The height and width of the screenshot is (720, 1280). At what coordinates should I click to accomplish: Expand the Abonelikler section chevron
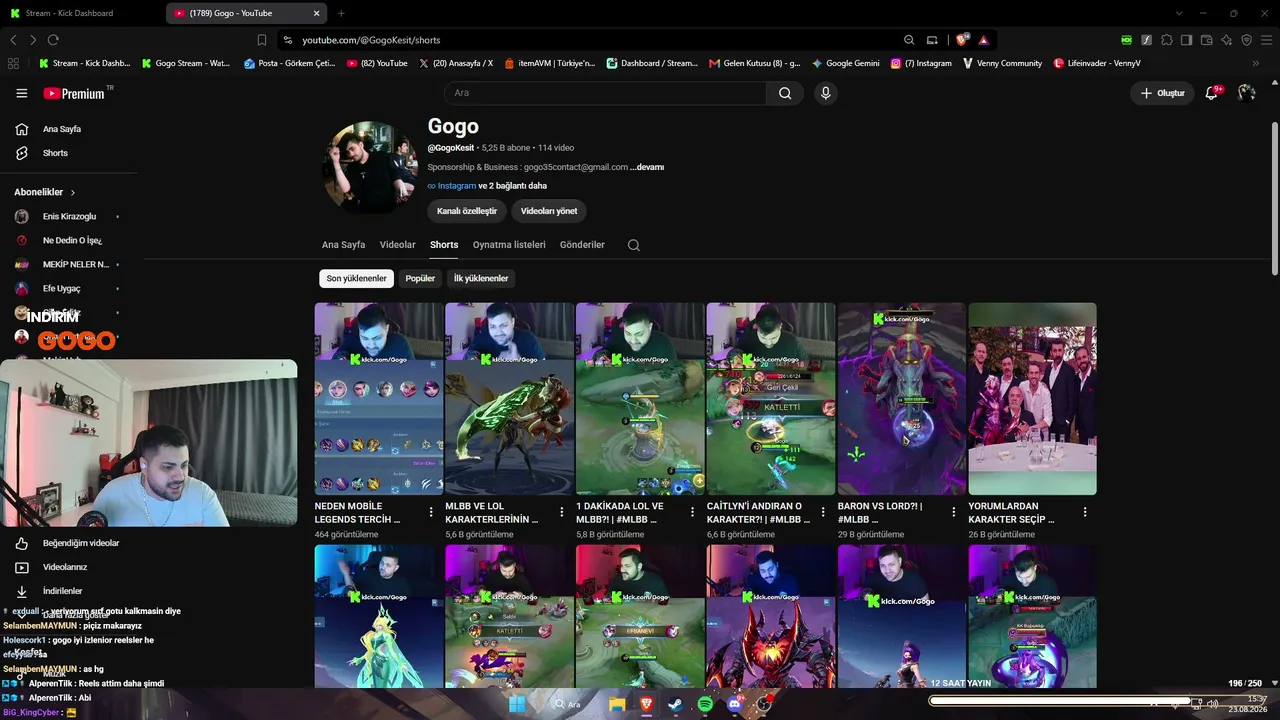click(x=73, y=192)
